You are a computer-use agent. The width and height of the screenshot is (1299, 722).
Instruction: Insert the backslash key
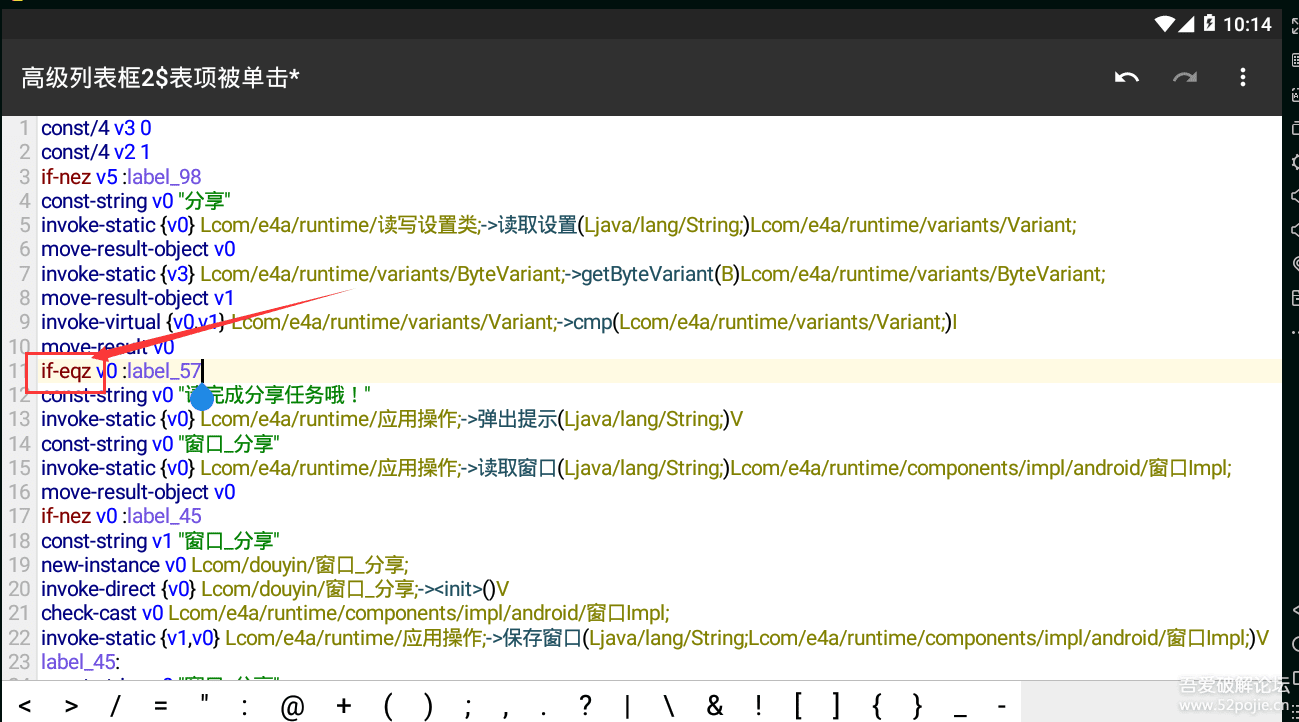[x=668, y=707]
